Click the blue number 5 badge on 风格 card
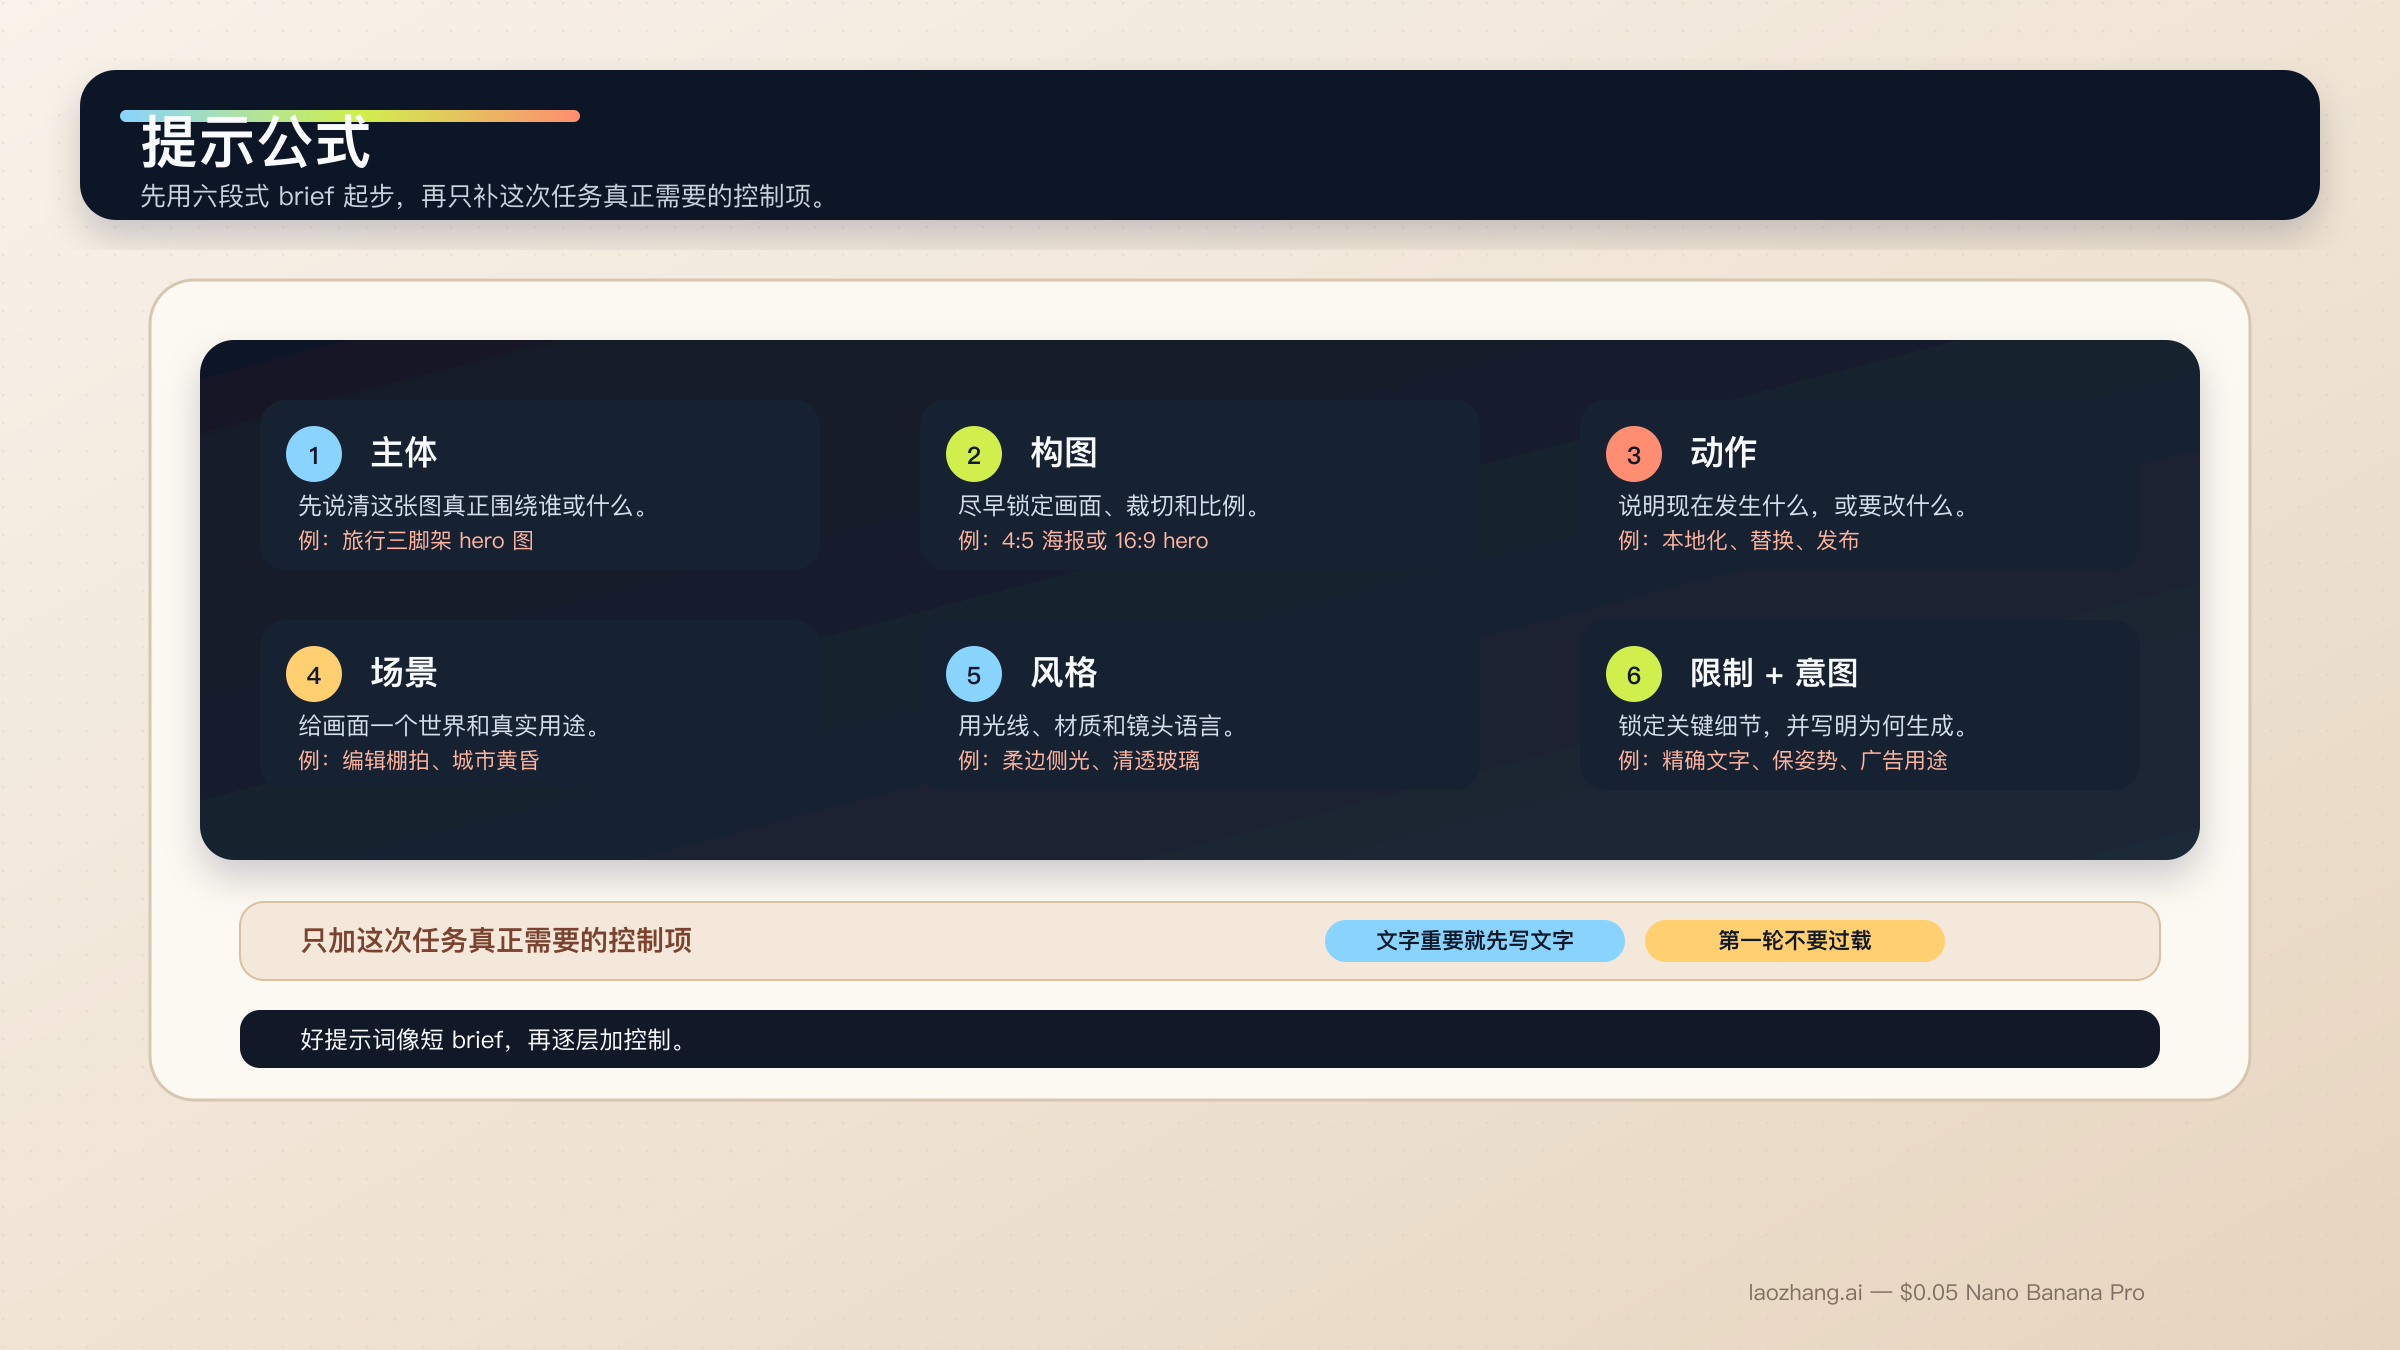 click(x=973, y=674)
